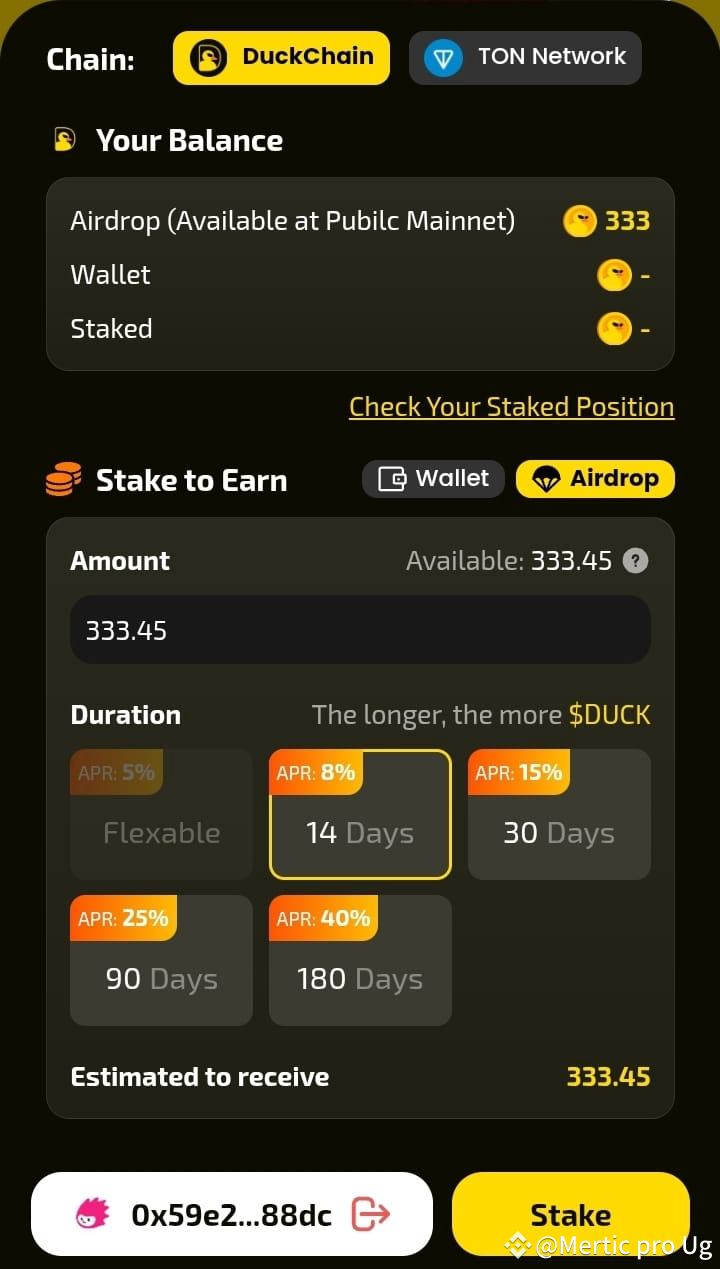Click the yellow Stake button
The image size is (720, 1269).
(571, 1214)
